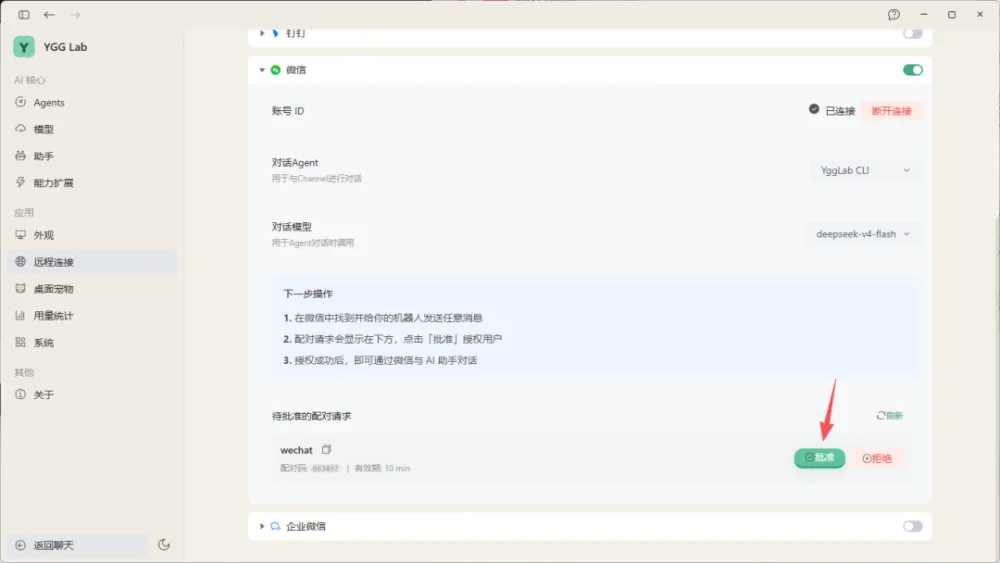This screenshot has width=1000, height=563.
Task: Click the YGG Lab logo icon
Action: coord(24,47)
